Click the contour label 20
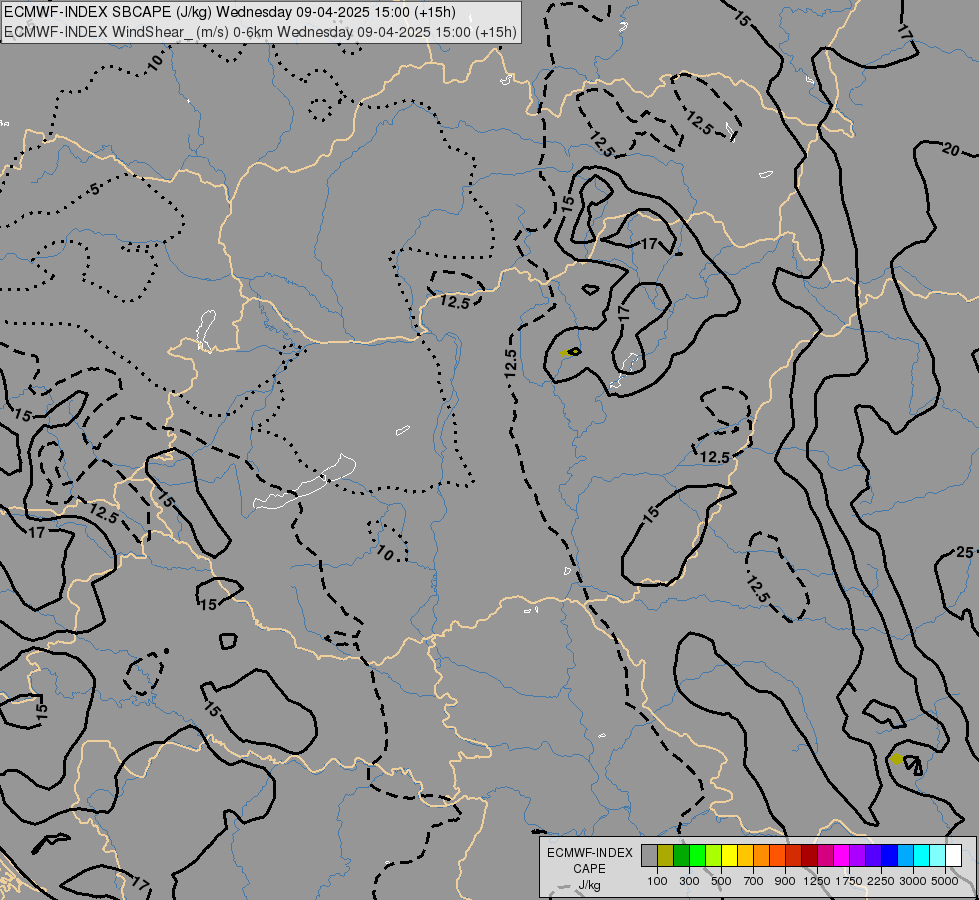 coord(950,150)
